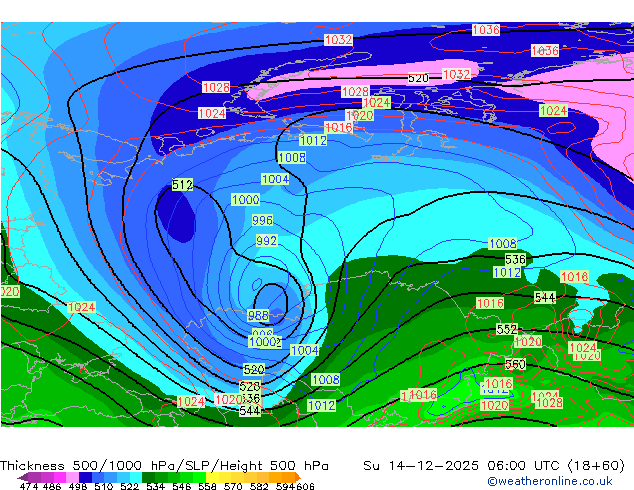Click the darkest green swatch in the legend
The height and width of the screenshot is (490, 634).
tap(149, 477)
